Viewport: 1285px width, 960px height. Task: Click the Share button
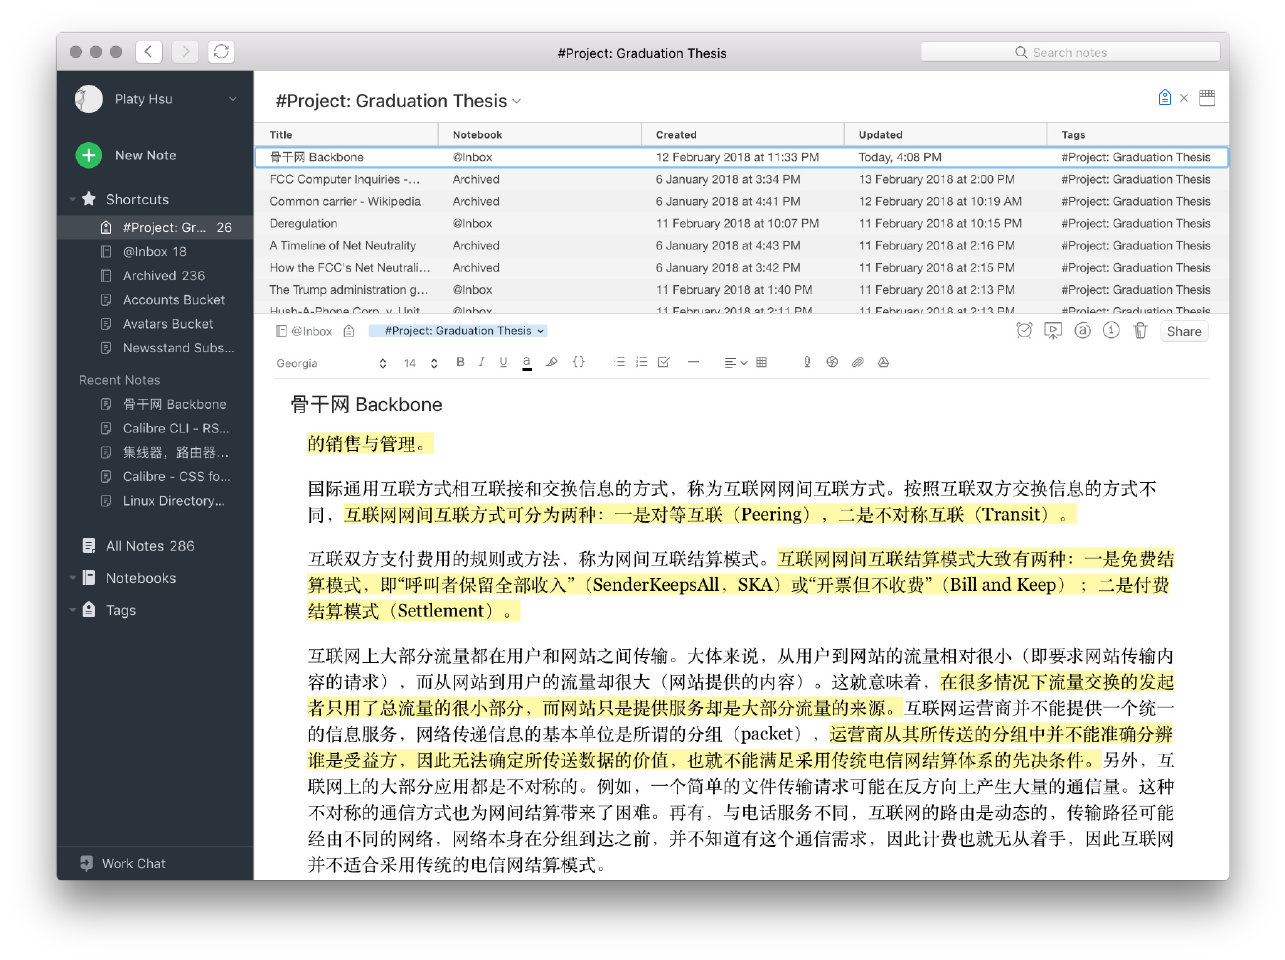pos(1184,332)
